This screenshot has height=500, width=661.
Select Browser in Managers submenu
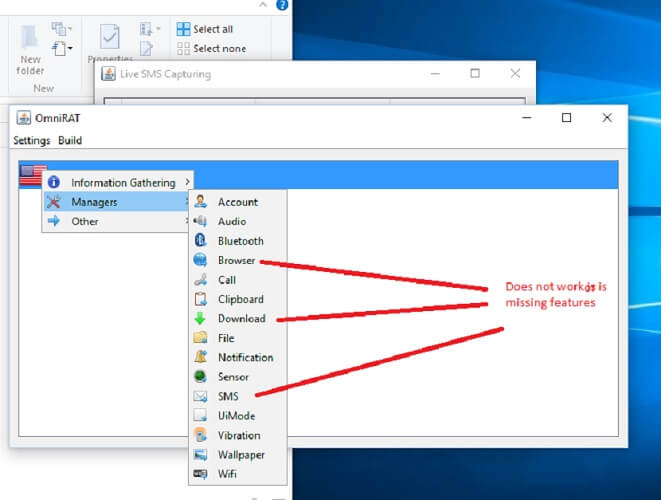point(238,260)
